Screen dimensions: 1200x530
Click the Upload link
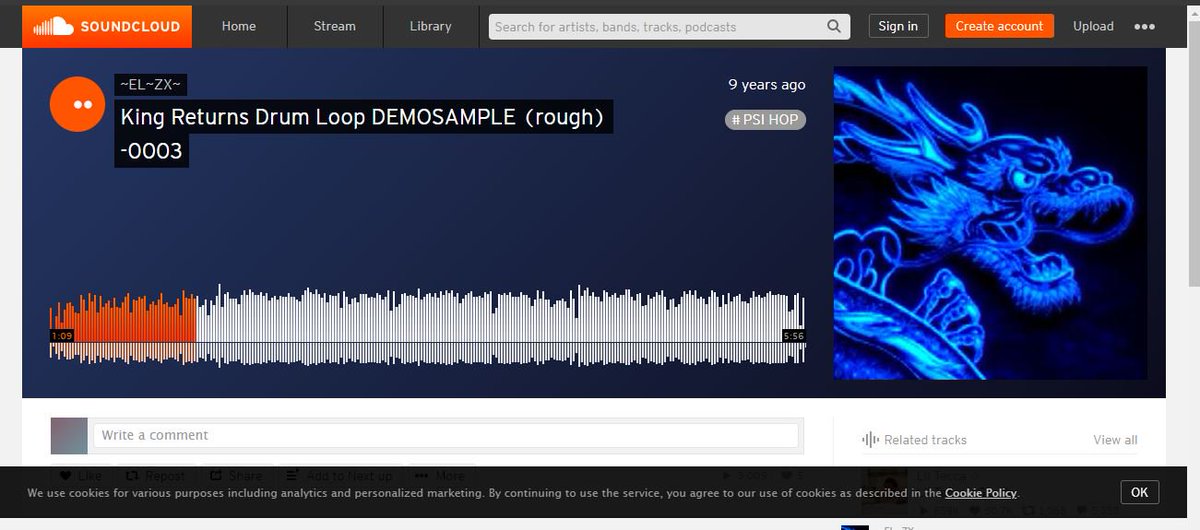[1093, 27]
